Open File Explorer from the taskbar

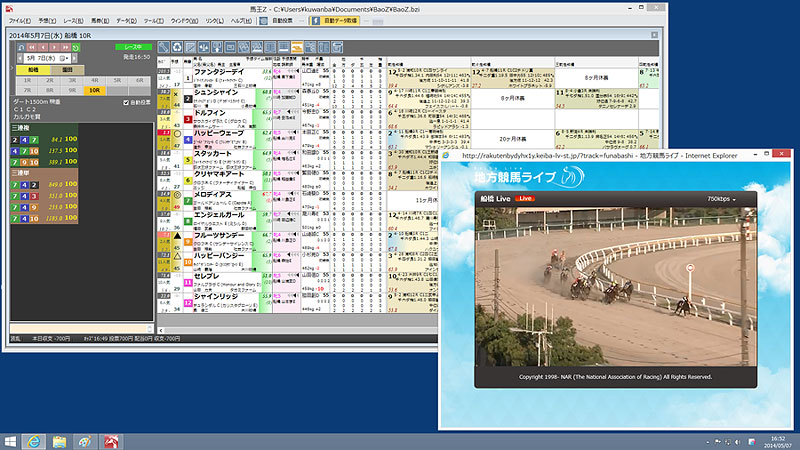59,441
